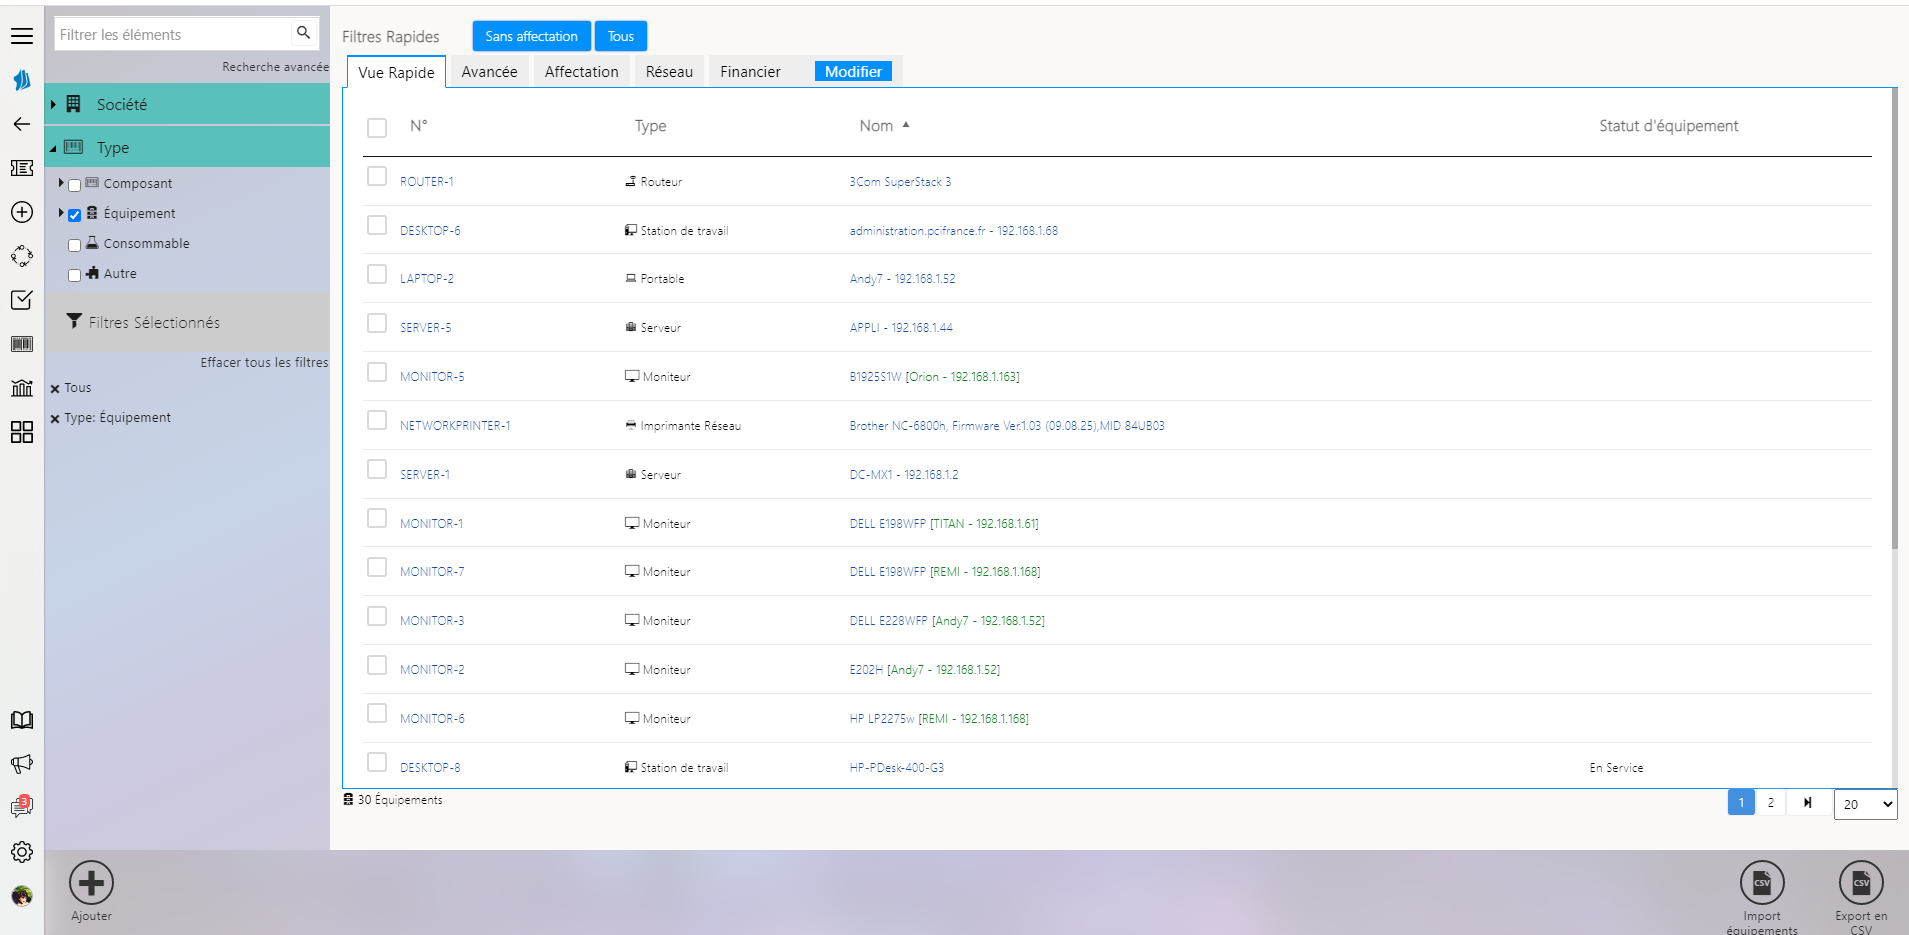The height and width of the screenshot is (935, 1909).
Task: Open the book knowledge base icon
Action: pyautogui.click(x=22, y=720)
